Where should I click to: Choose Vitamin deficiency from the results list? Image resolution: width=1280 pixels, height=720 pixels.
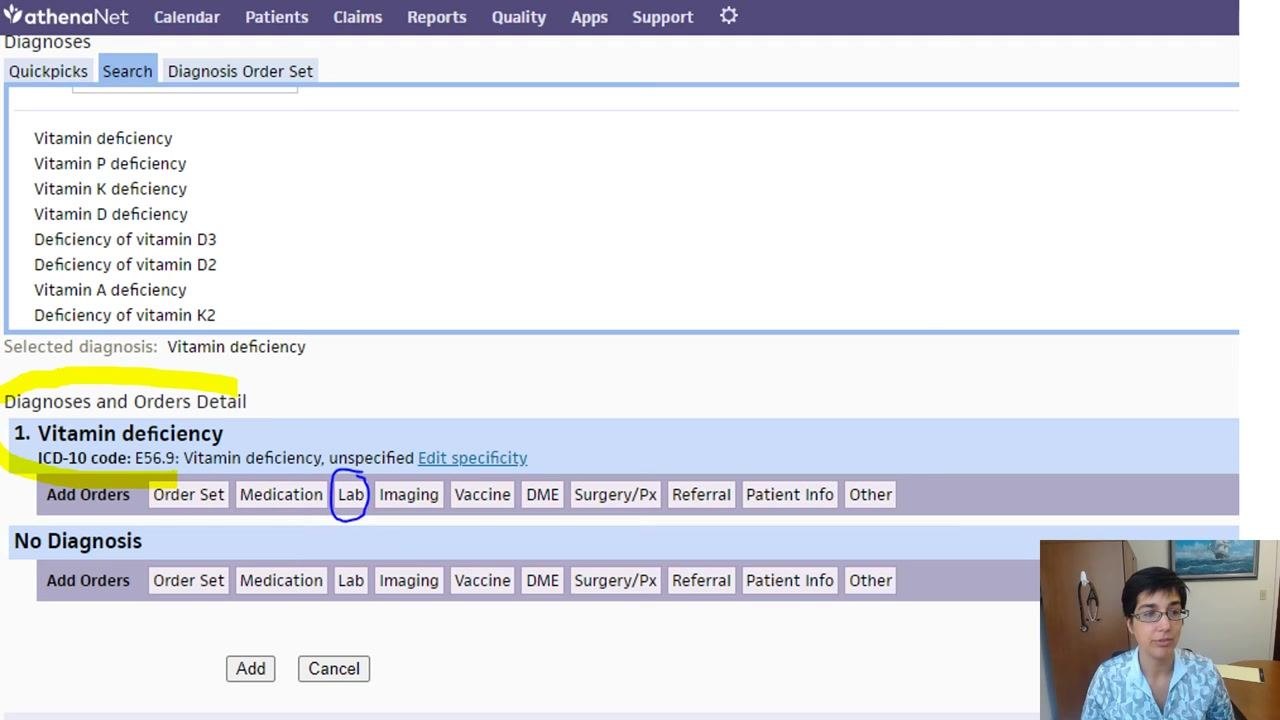[x=103, y=138]
